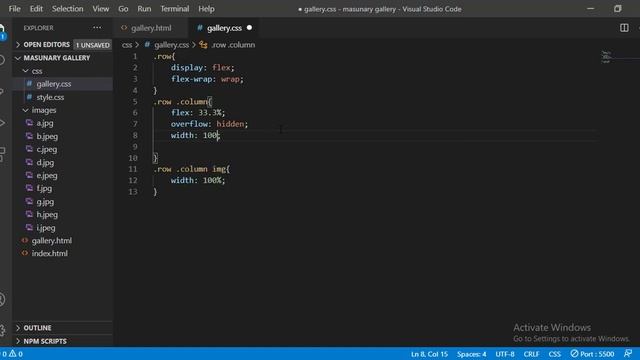The width and height of the screenshot is (640, 360).
Task: Click the minimap code preview
Action: point(606,57)
